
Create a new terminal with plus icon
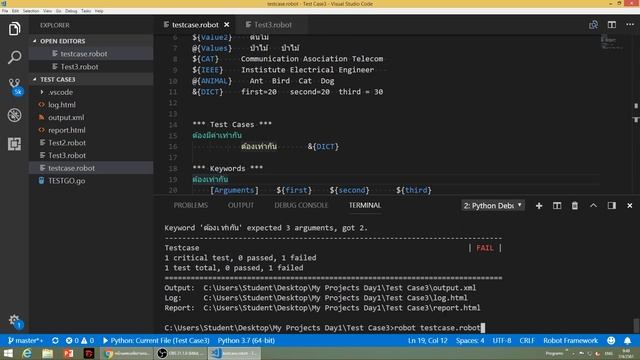pos(539,206)
